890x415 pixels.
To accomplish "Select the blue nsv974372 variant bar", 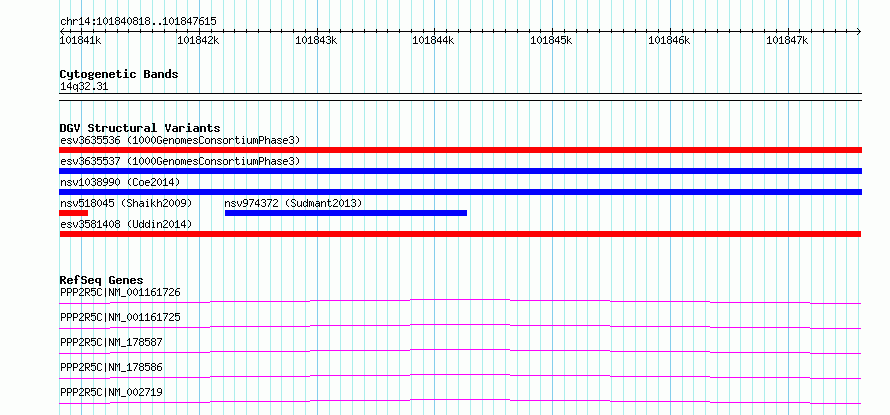I will click(346, 213).
